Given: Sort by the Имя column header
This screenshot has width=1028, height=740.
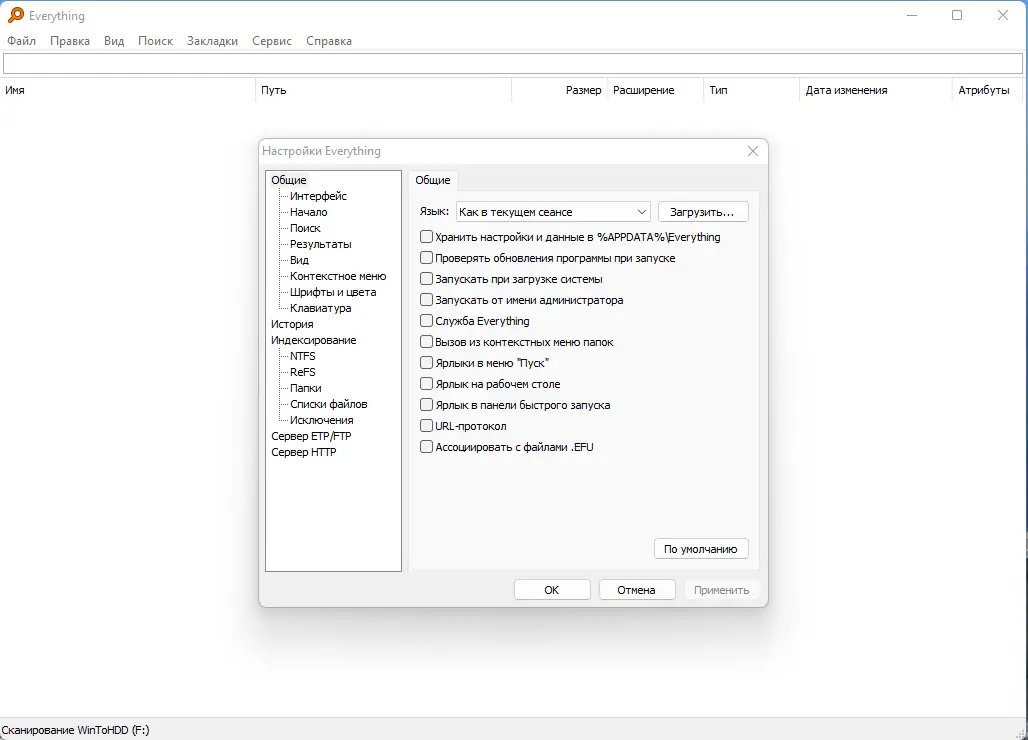Looking at the screenshot, I should 128,90.
